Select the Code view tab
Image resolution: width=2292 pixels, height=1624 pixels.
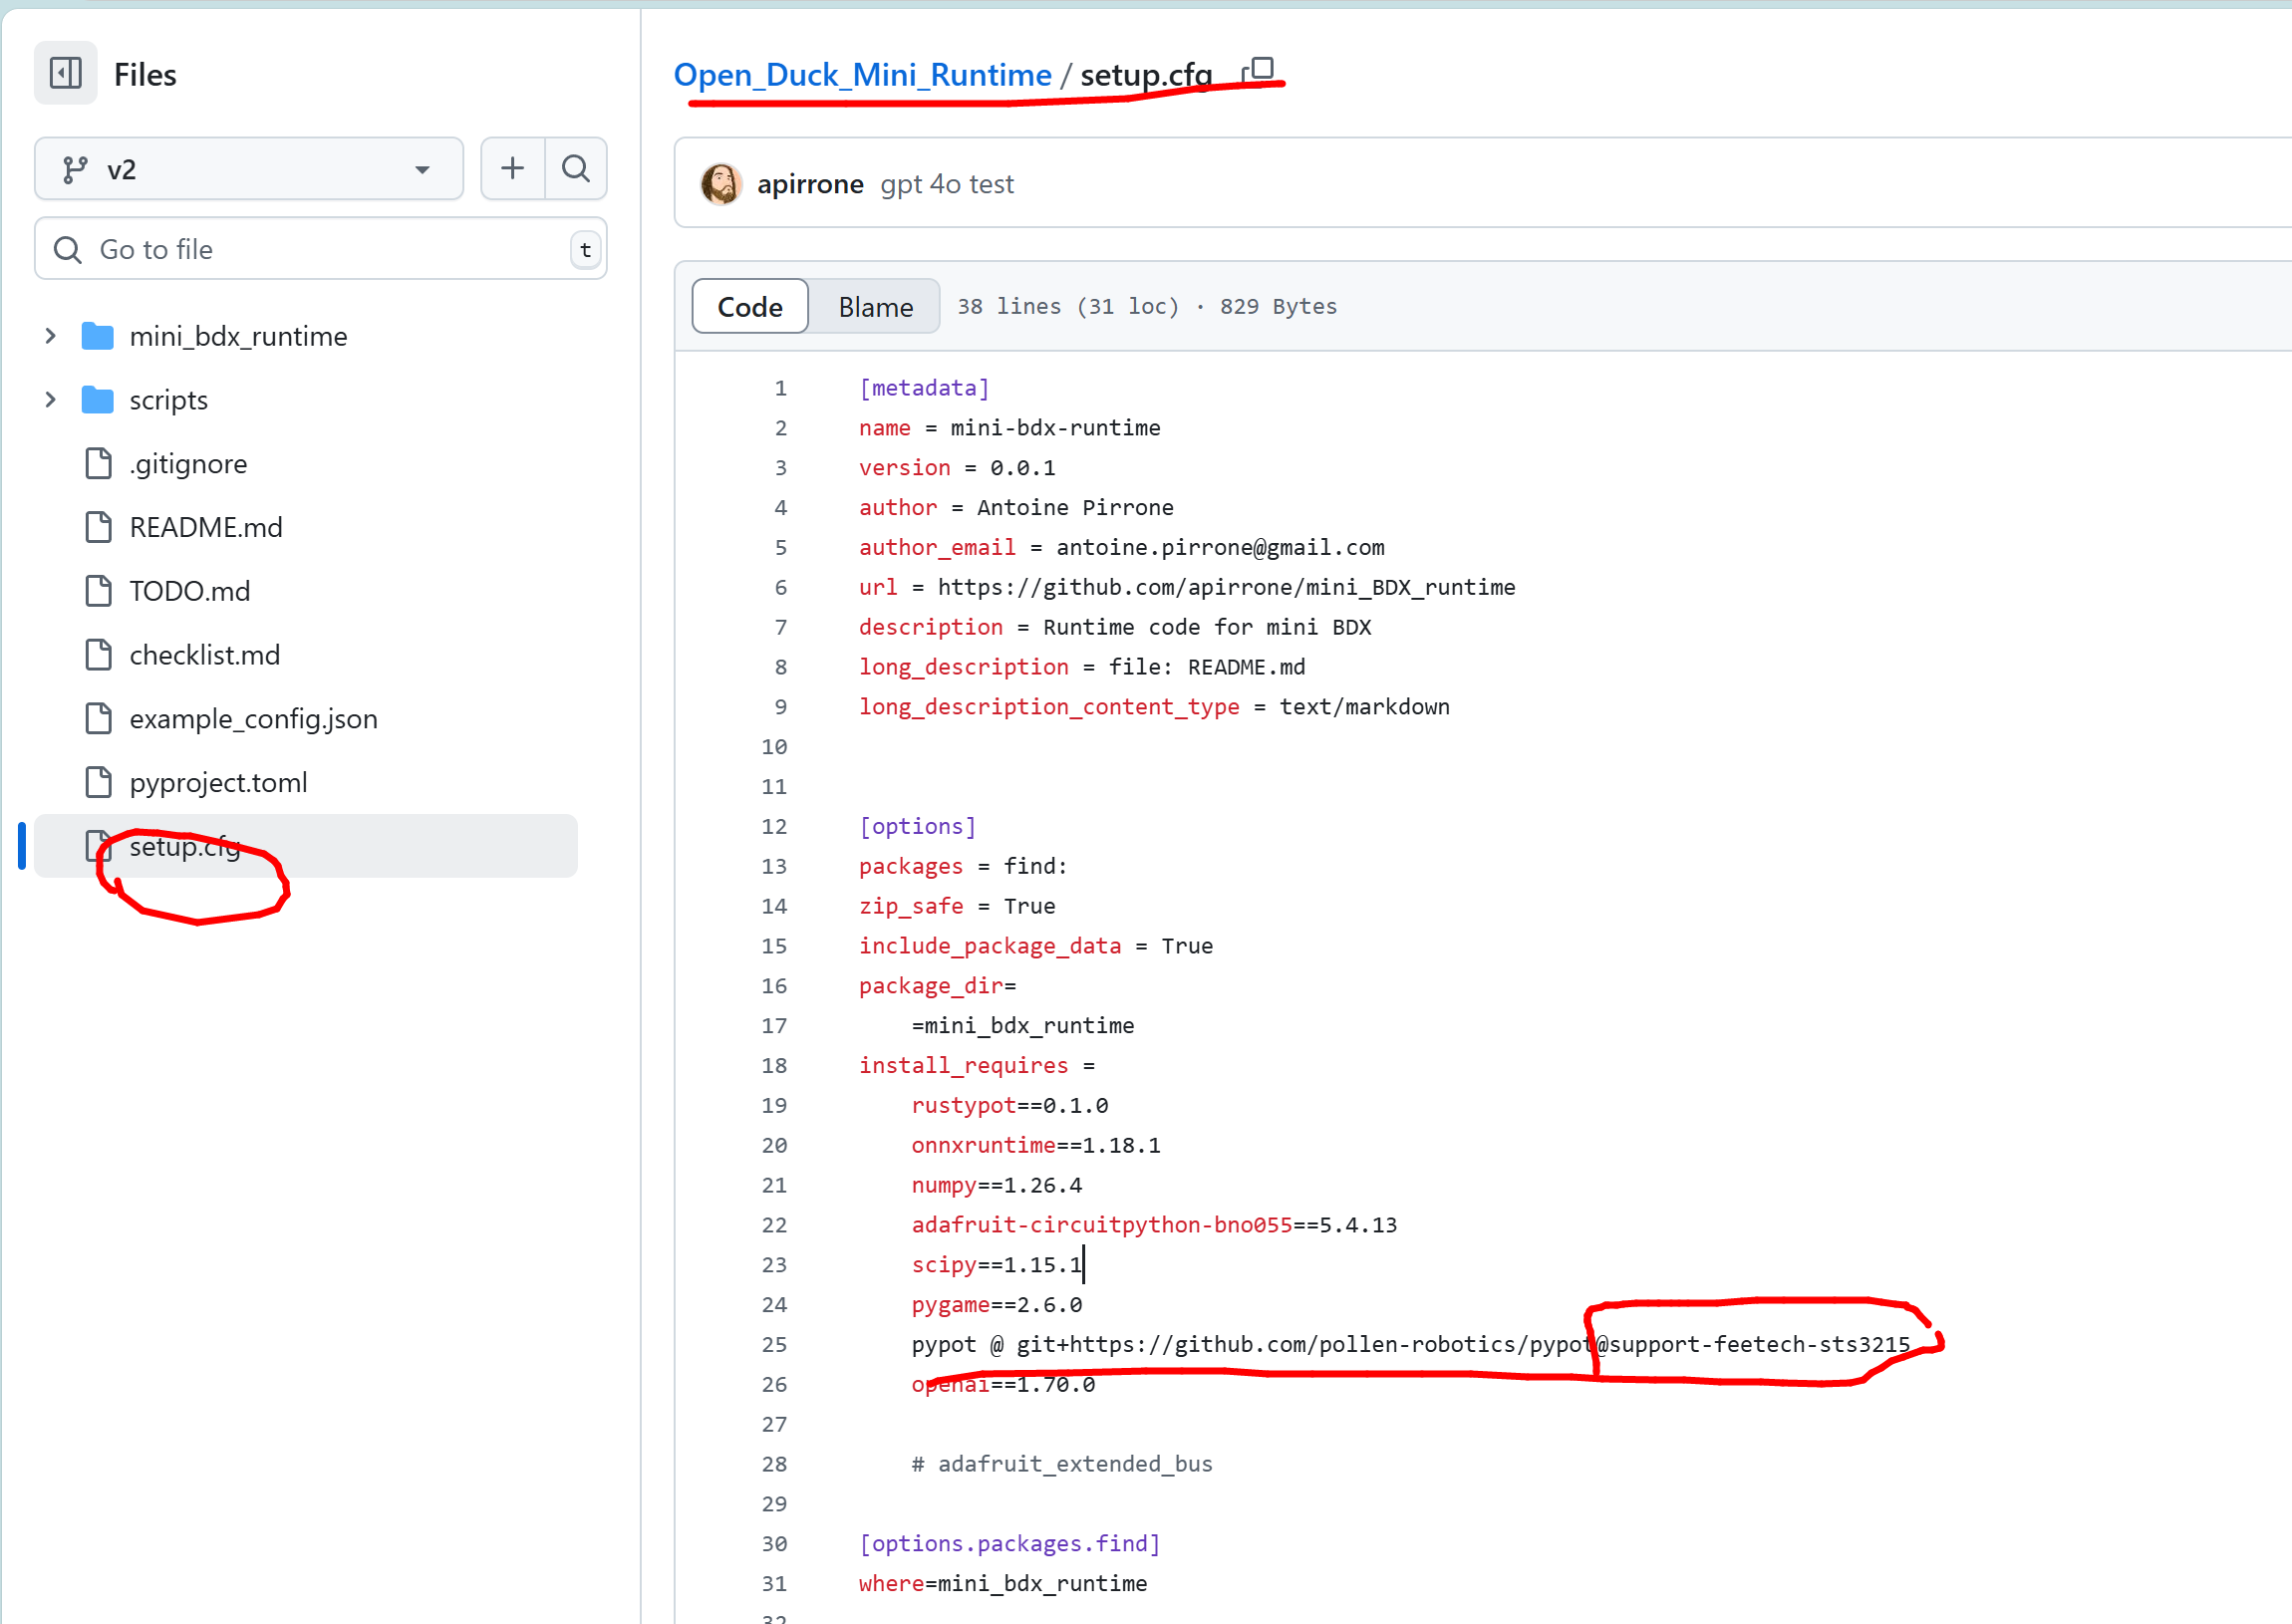(750, 307)
